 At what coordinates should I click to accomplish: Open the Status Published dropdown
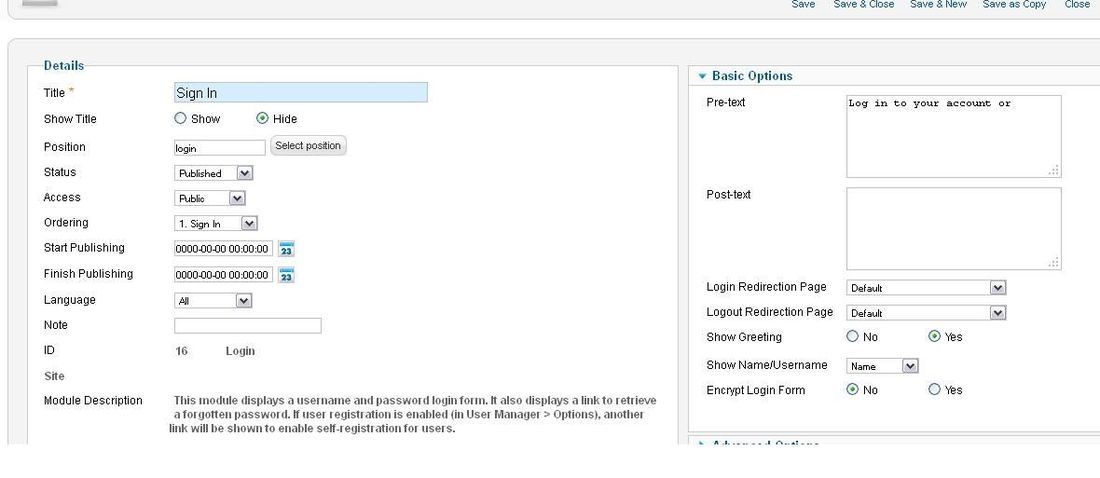pos(213,173)
